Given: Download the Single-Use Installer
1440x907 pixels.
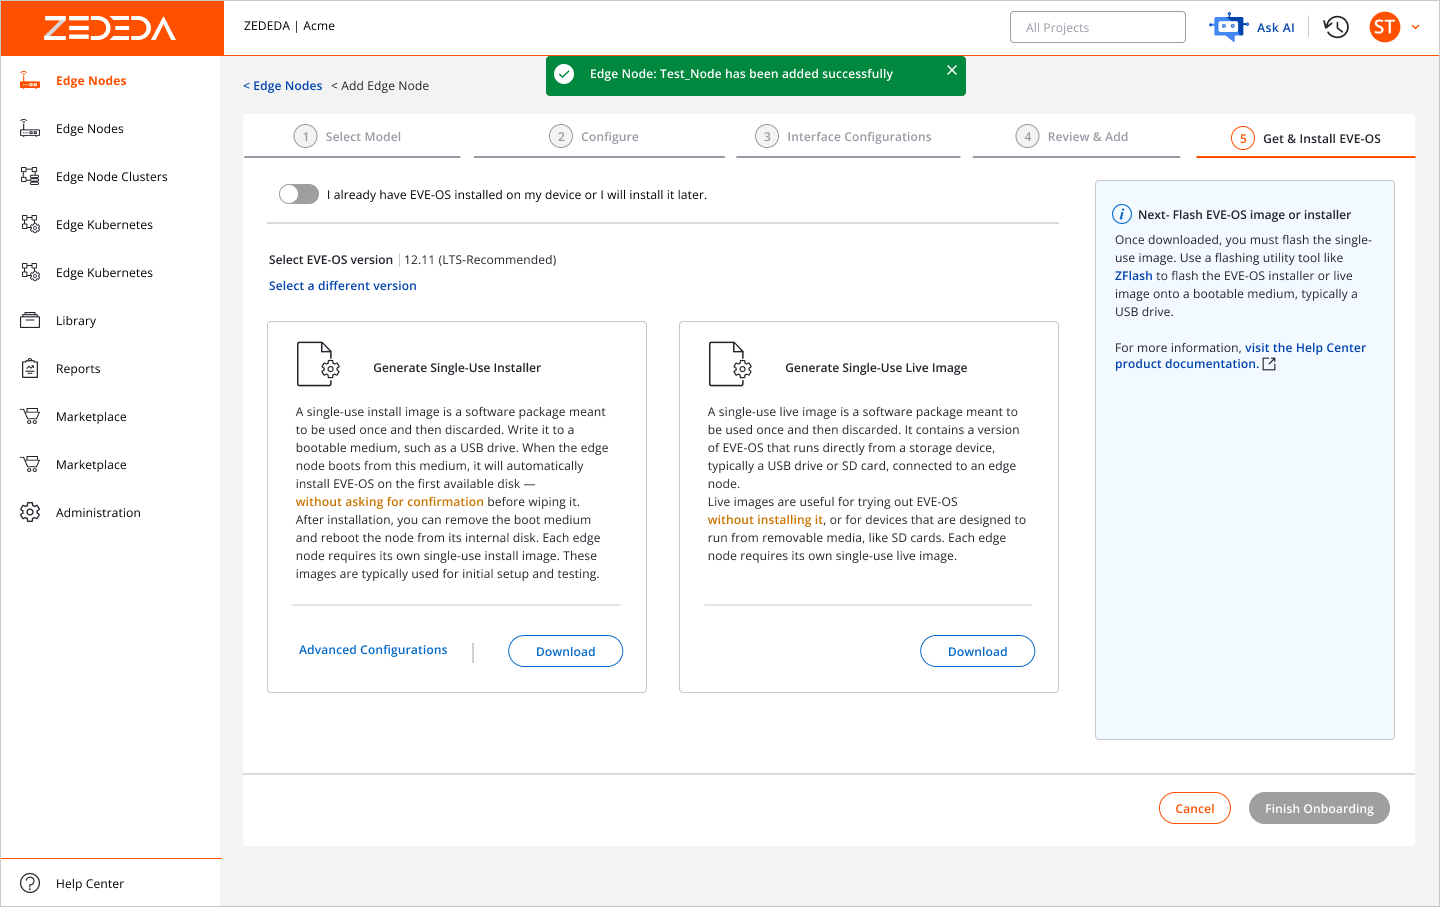Looking at the screenshot, I should 565,651.
